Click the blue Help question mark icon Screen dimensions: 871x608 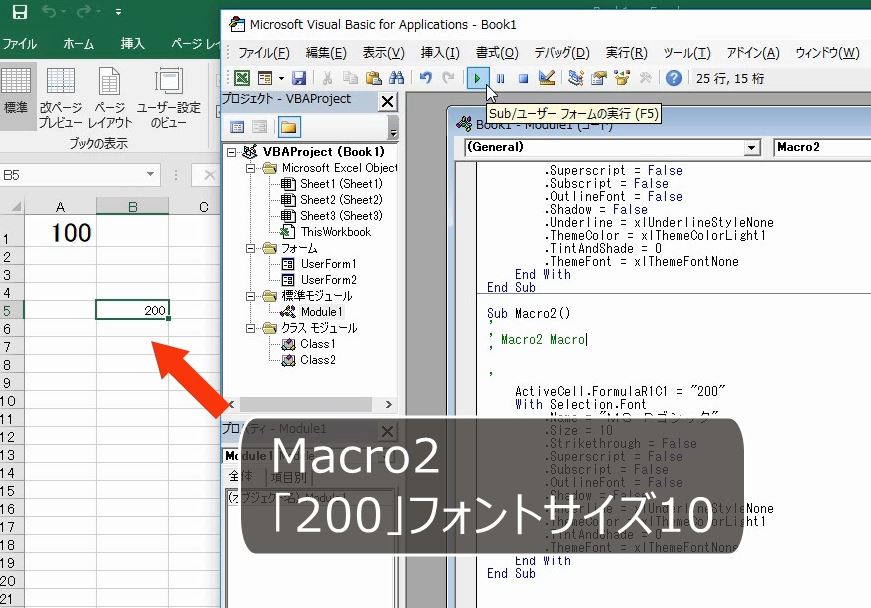[674, 78]
